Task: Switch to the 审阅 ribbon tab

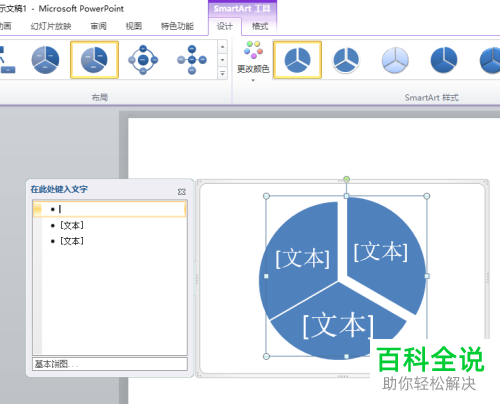Action: (x=98, y=26)
